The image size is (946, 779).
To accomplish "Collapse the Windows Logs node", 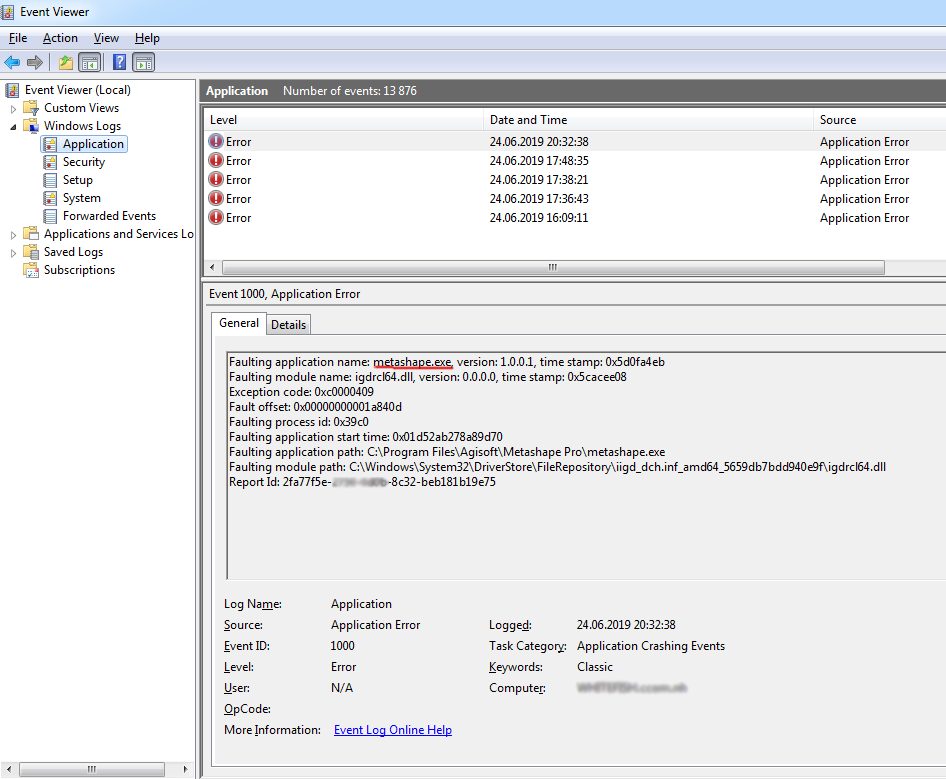I will tap(14, 126).
